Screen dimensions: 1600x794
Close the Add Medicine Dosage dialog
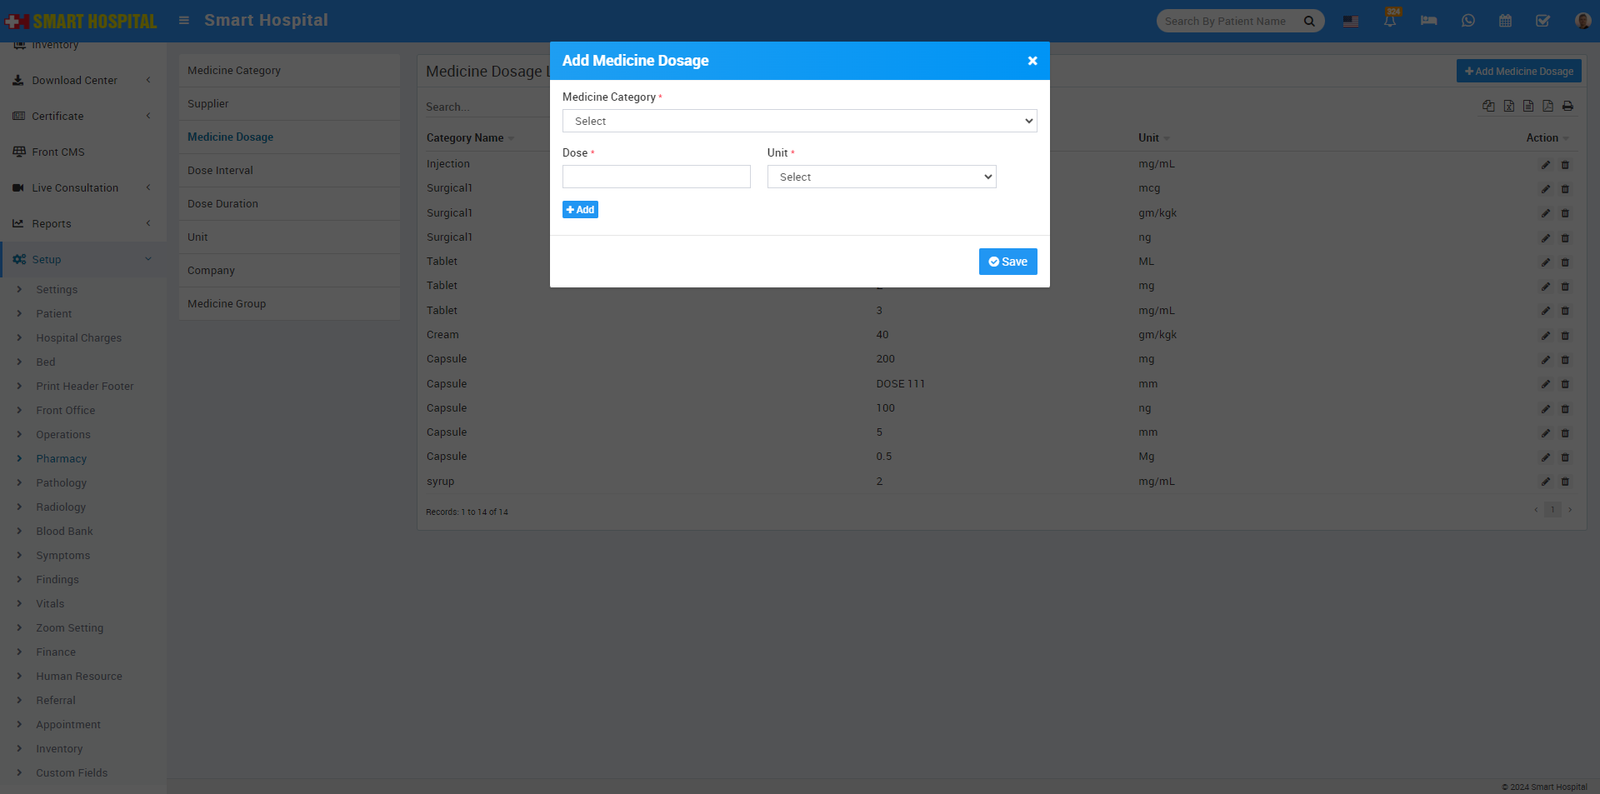(x=1032, y=61)
